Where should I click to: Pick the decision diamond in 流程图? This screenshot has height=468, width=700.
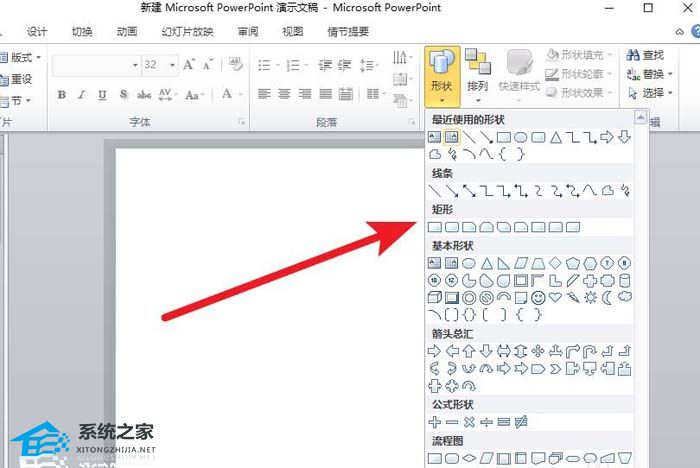(x=469, y=458)
